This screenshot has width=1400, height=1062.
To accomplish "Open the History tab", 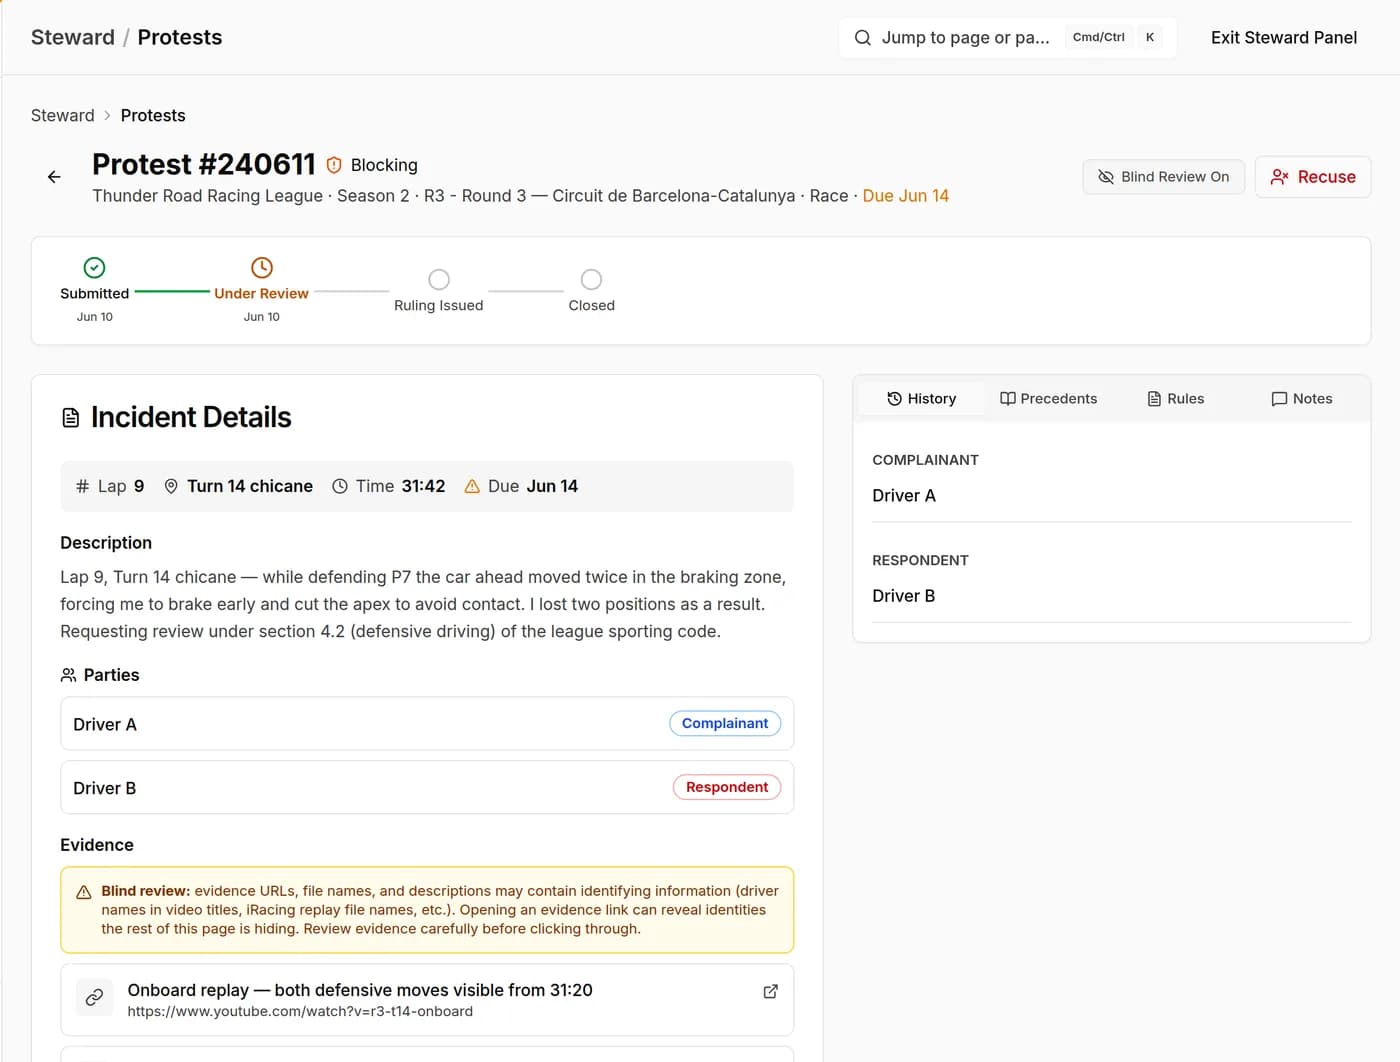I will (921, 399).
